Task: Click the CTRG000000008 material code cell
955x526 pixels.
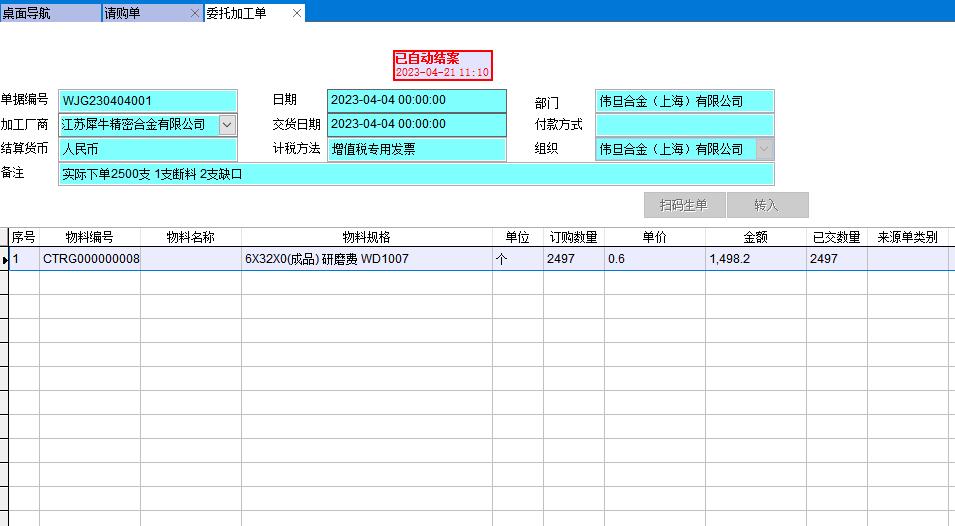Action: [90, 259]
